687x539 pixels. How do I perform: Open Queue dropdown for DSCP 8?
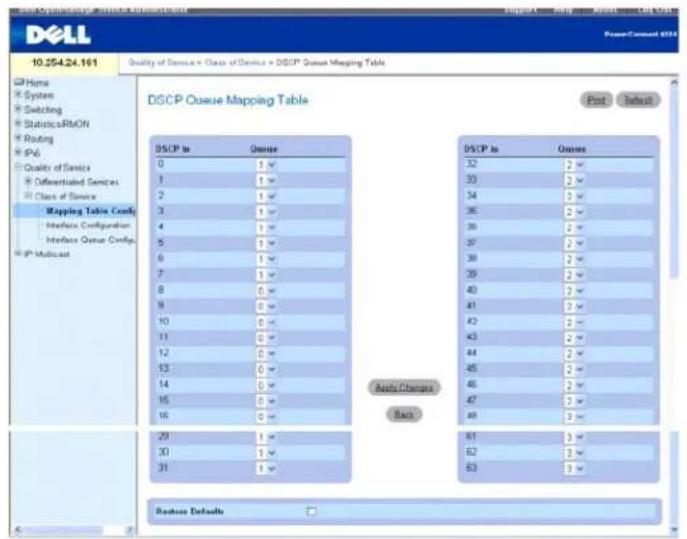coord(266,291)
